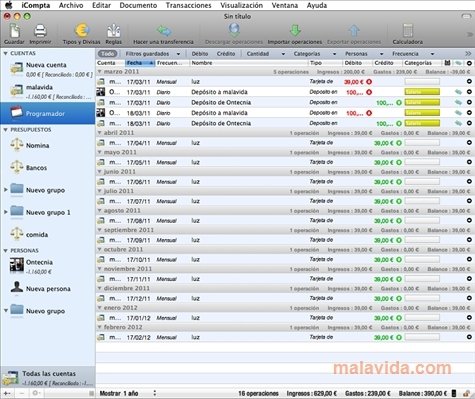475x399 pixels.
Task: Open the Documento menu
Action: tap(138, 5)
